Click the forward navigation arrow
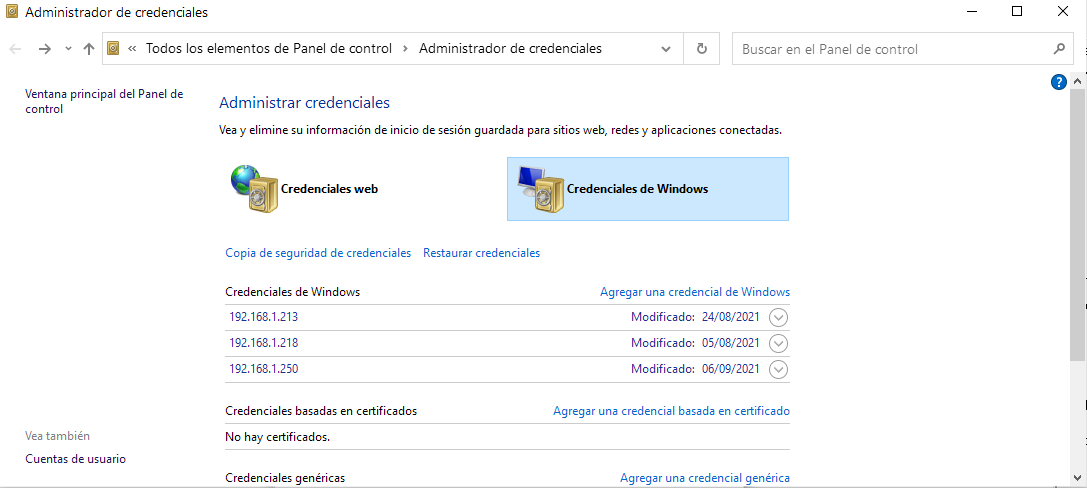This screenshot has height=488, width=1087. [44, 49]
